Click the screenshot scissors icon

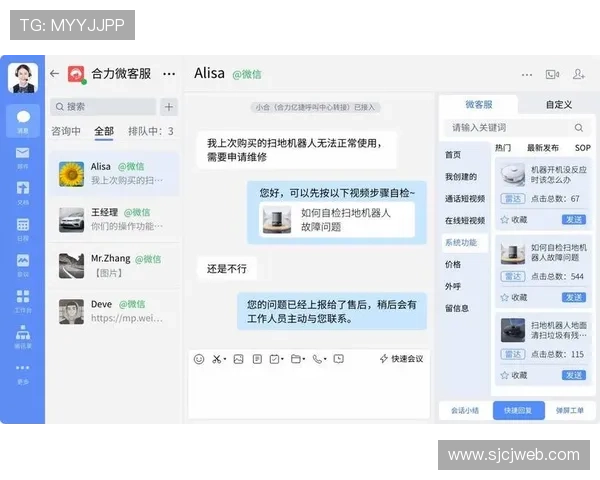click(x=217, y=359)
